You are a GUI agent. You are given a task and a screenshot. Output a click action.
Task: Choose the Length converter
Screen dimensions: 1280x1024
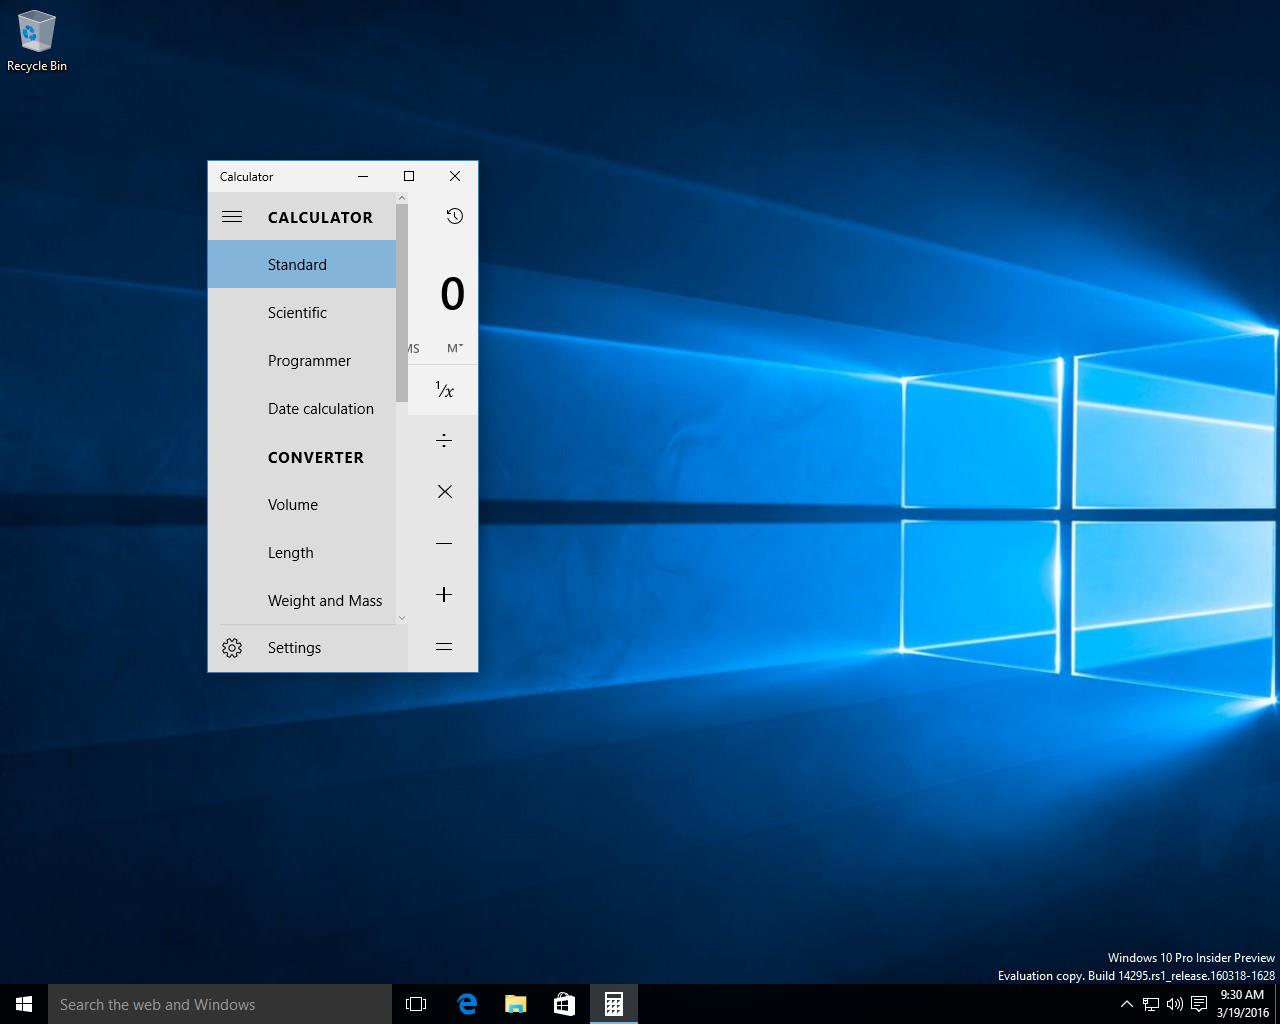(290, 553)
